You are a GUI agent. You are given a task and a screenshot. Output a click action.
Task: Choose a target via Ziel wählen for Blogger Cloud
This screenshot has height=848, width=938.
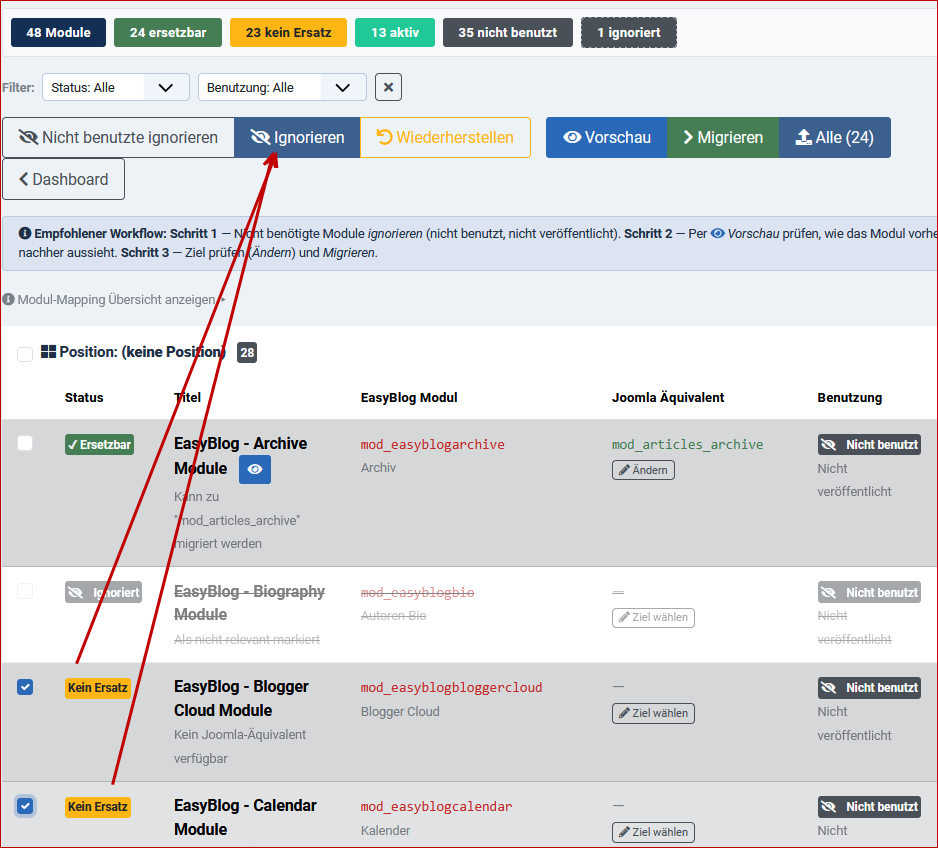click(x=653, y=713)
